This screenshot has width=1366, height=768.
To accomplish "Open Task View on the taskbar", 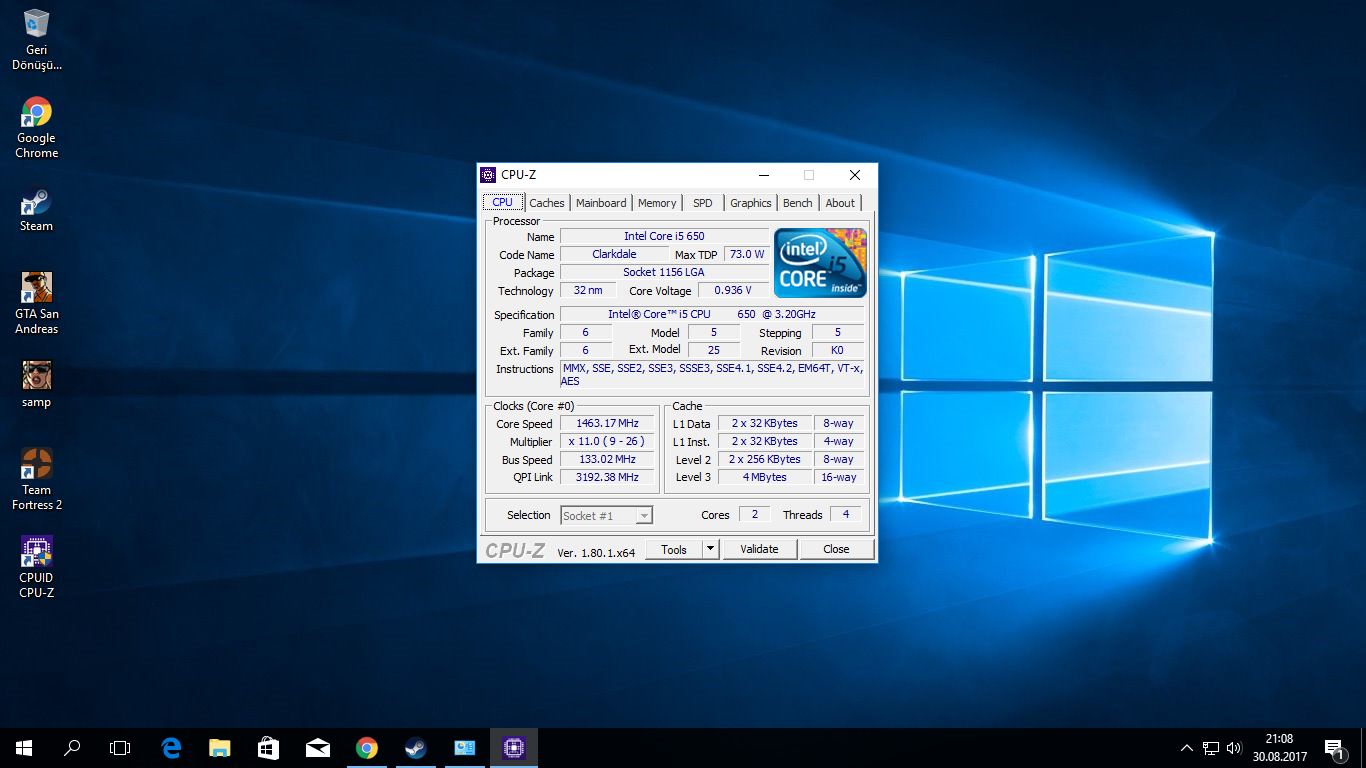I will click(120, 747).
